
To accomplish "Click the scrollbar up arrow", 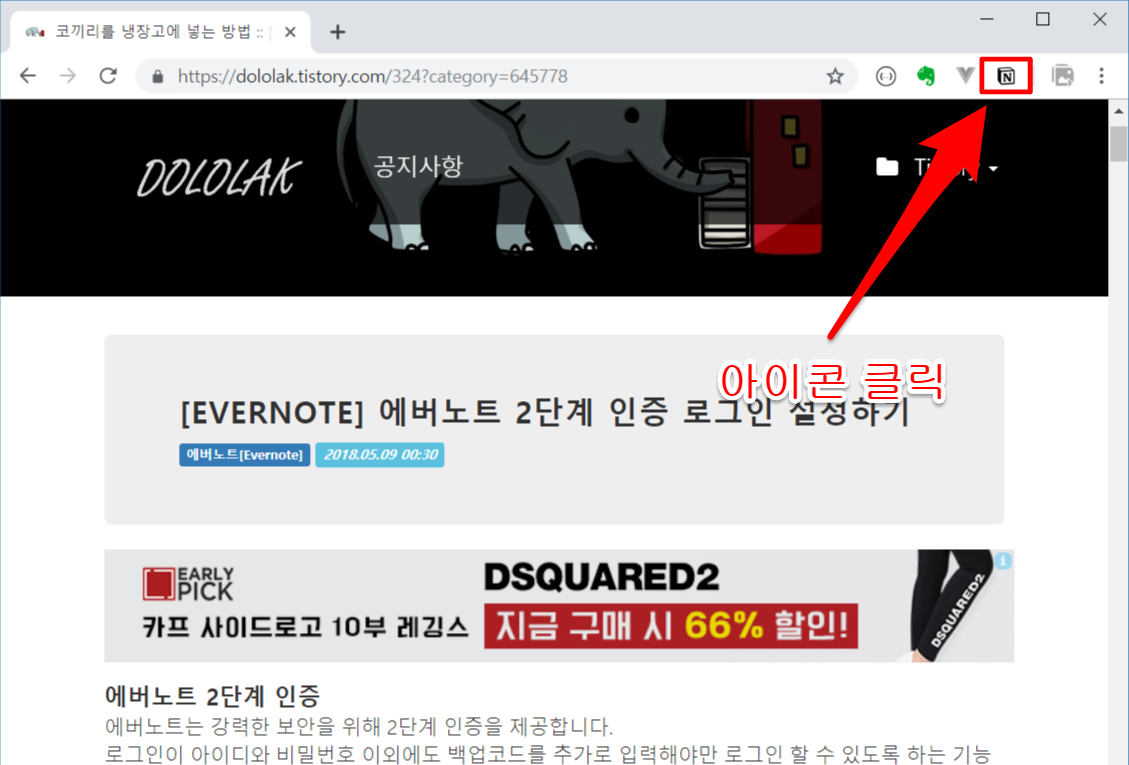I will coord(1118,112).
